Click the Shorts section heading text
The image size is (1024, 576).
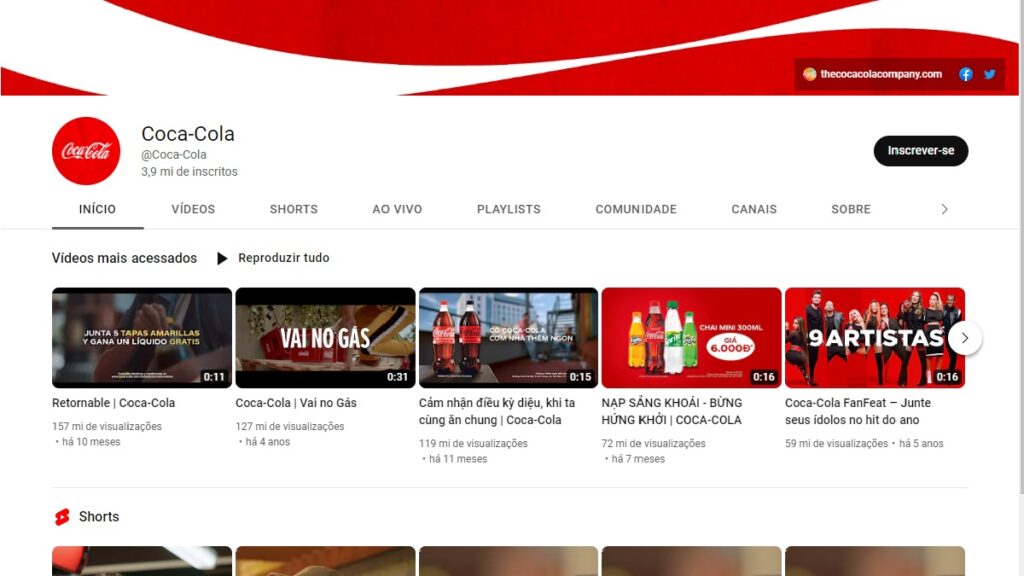coord(99,517)
